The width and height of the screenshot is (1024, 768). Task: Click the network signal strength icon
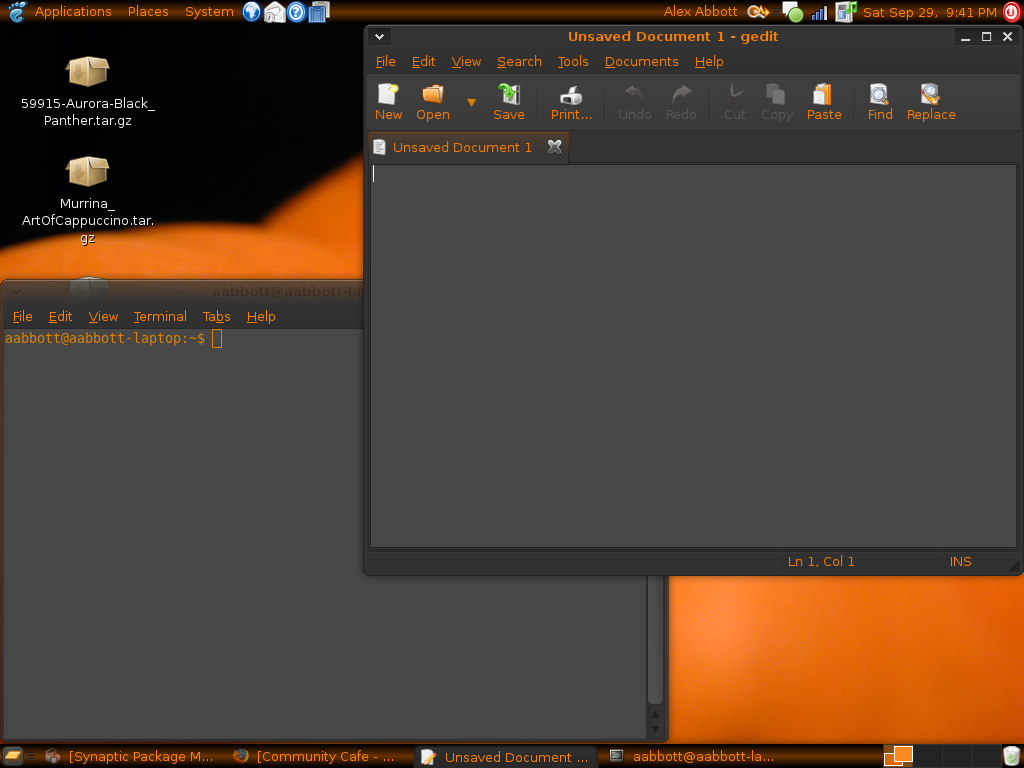[x=819, y=12]
